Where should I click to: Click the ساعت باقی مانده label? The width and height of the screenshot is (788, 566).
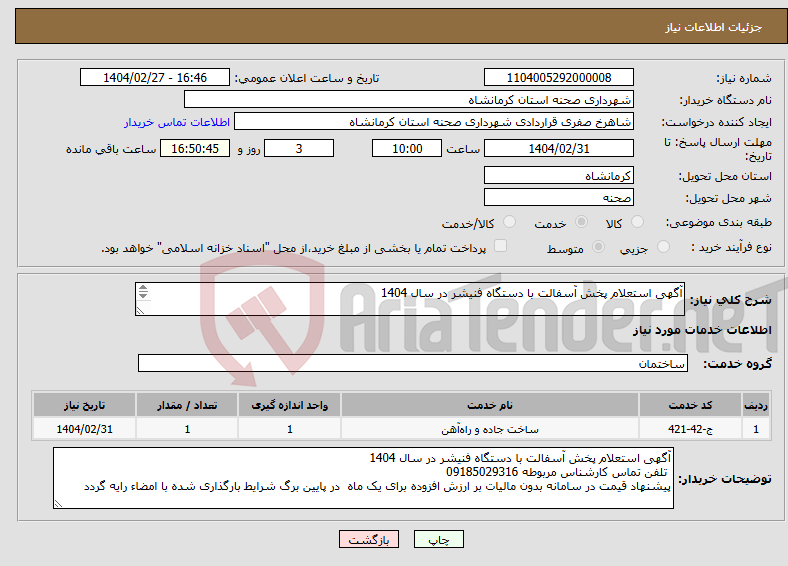coord(111,149)
